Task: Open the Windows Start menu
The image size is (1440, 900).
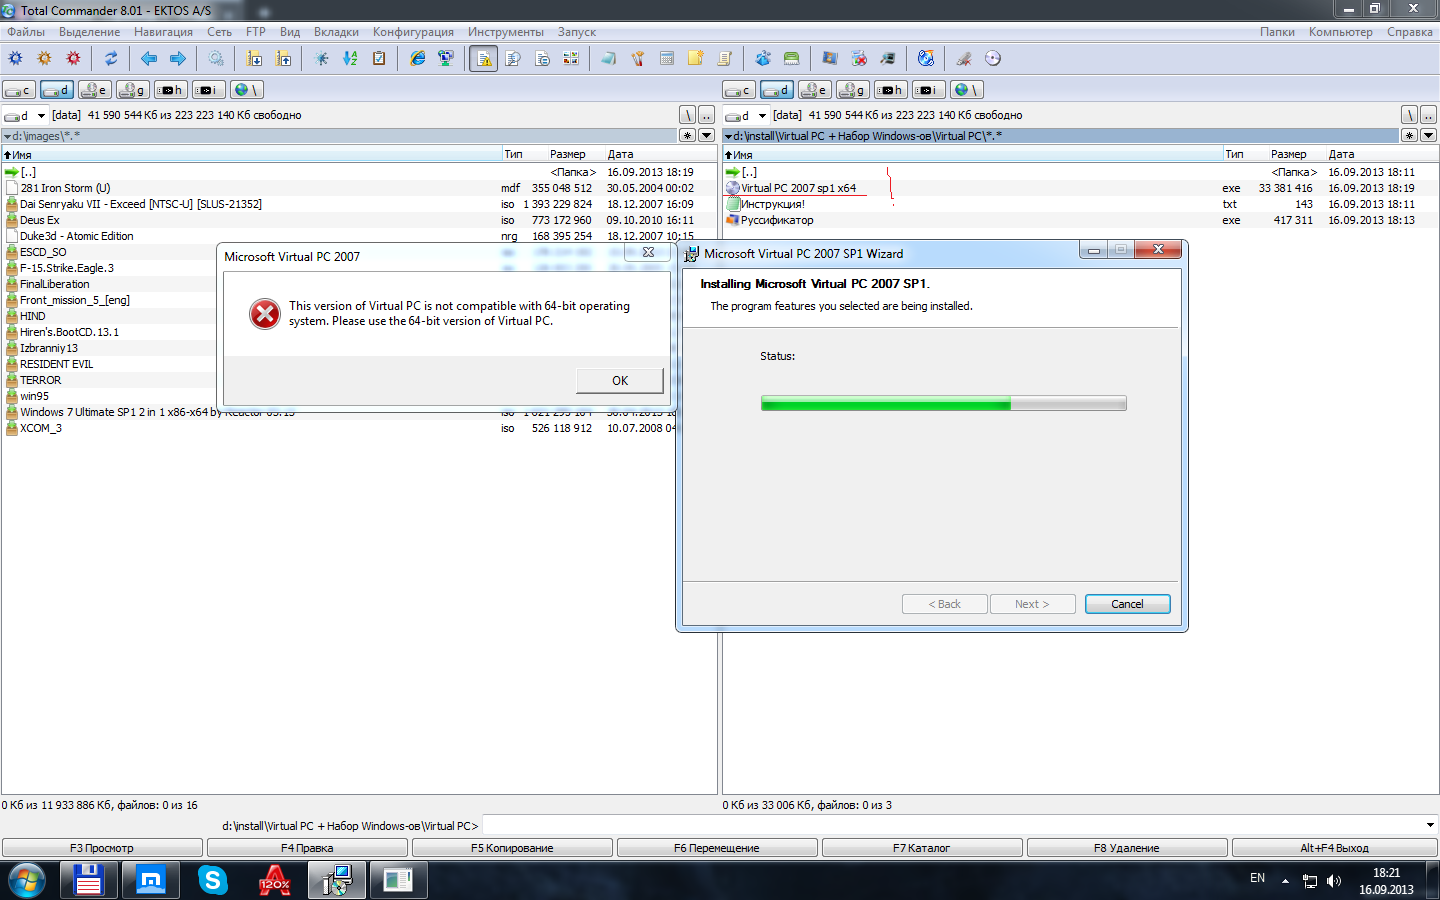Action: click(26, 881)
